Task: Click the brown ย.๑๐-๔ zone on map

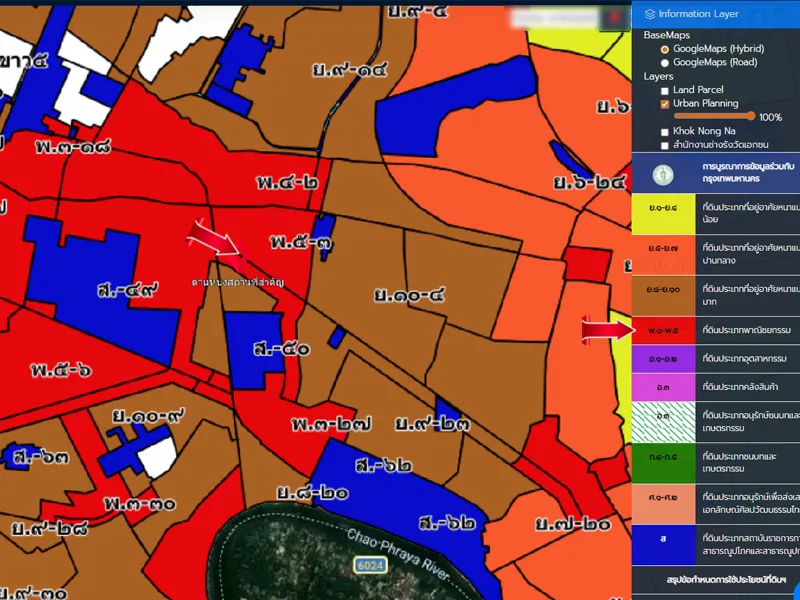Action: (x=410, y=295)
